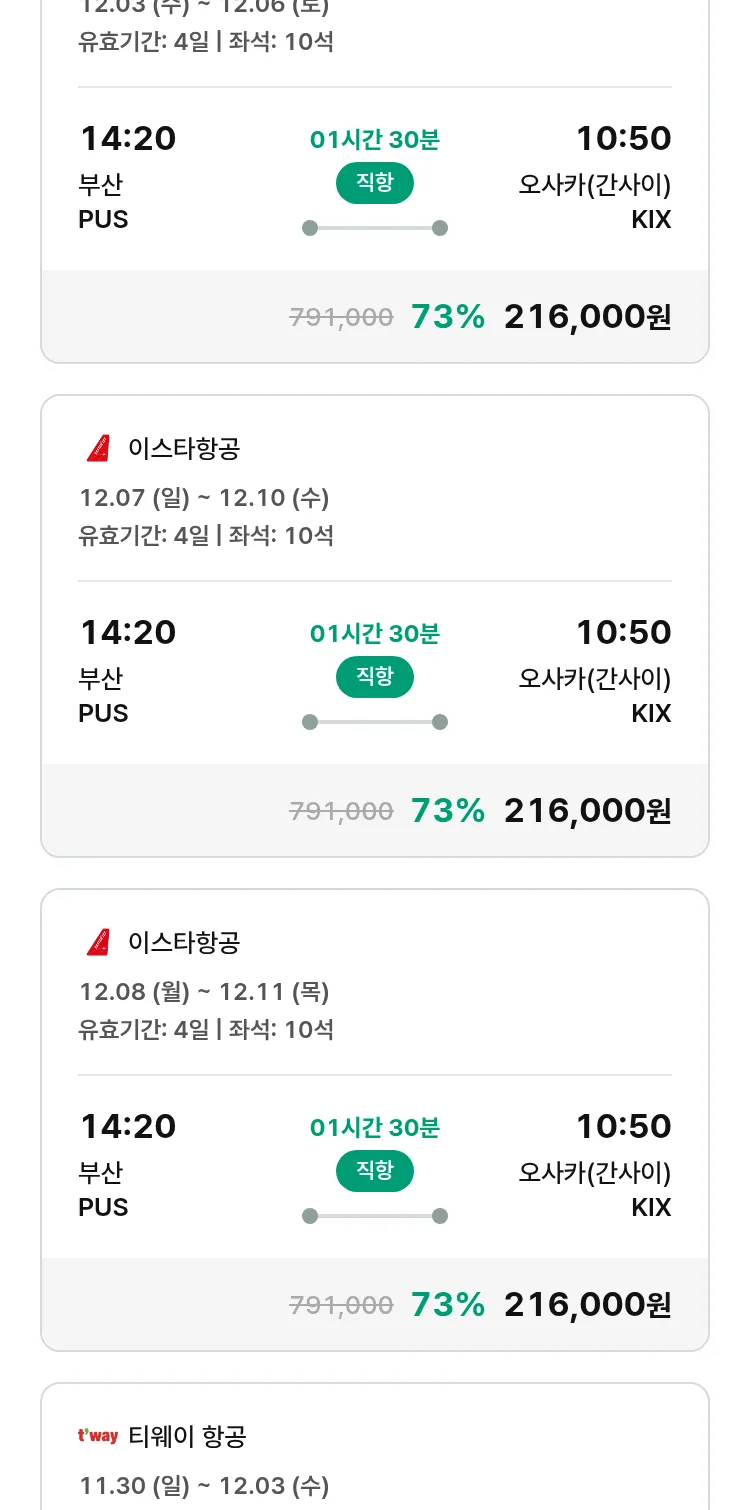This screenshot has height=1510, width=750.
Task: Select the 216,000원 price for 12.03–12.06 flight
Action: [587, 317]
